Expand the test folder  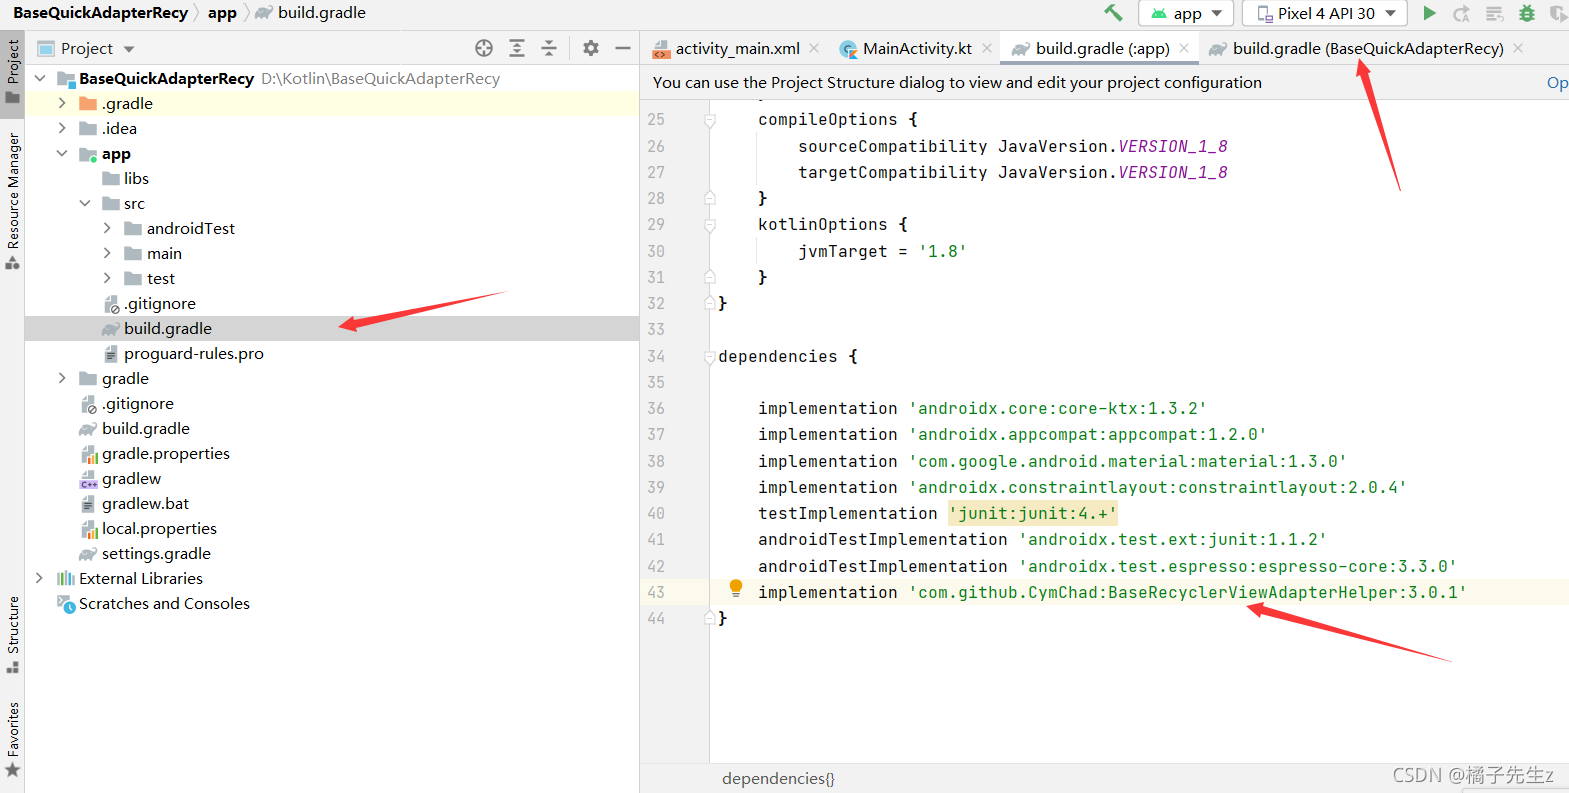point(107,278)
